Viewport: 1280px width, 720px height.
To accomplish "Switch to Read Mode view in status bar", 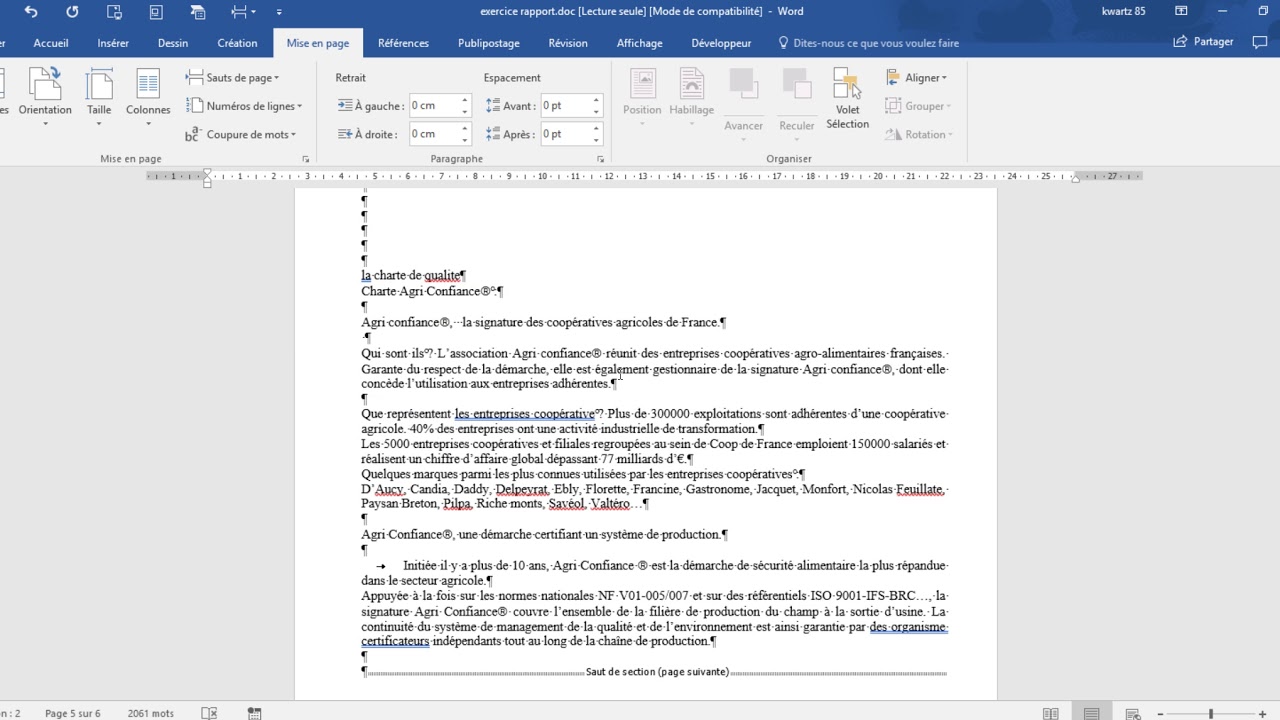I will point(1050,713).
